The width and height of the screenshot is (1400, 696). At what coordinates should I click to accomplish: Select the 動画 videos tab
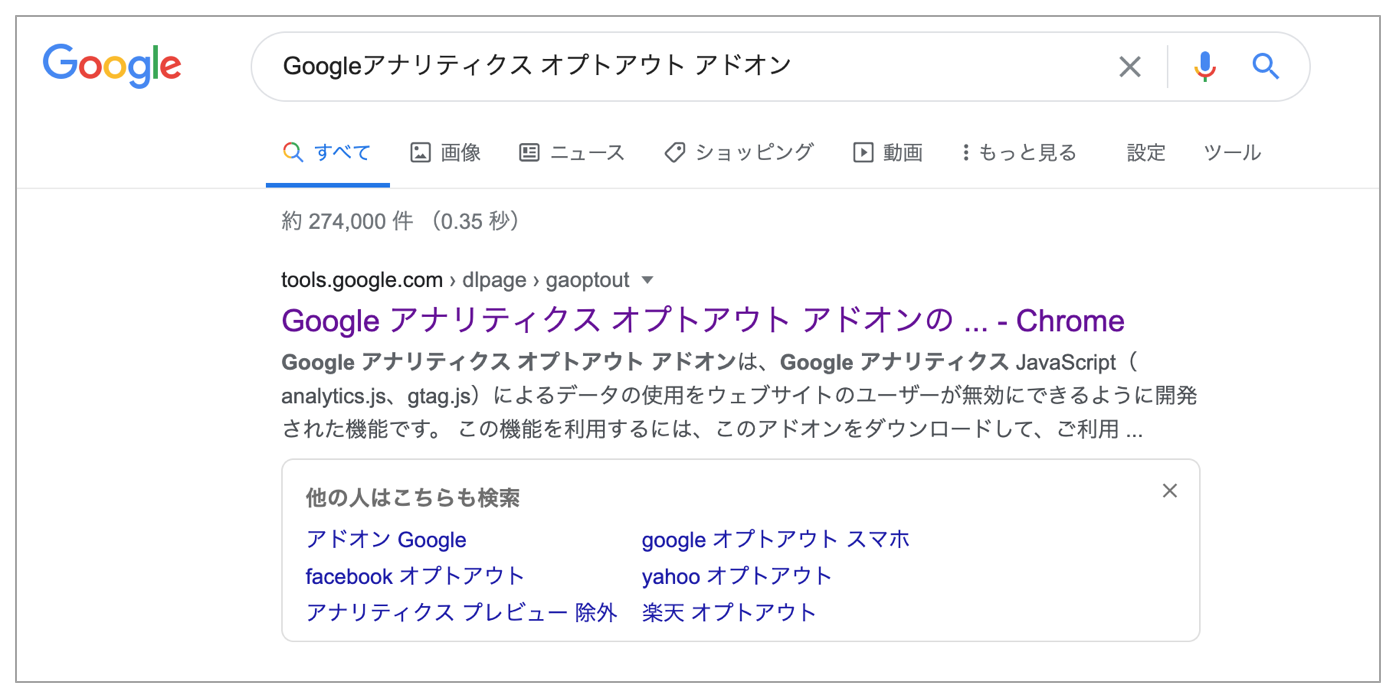[x=887, y=153]
